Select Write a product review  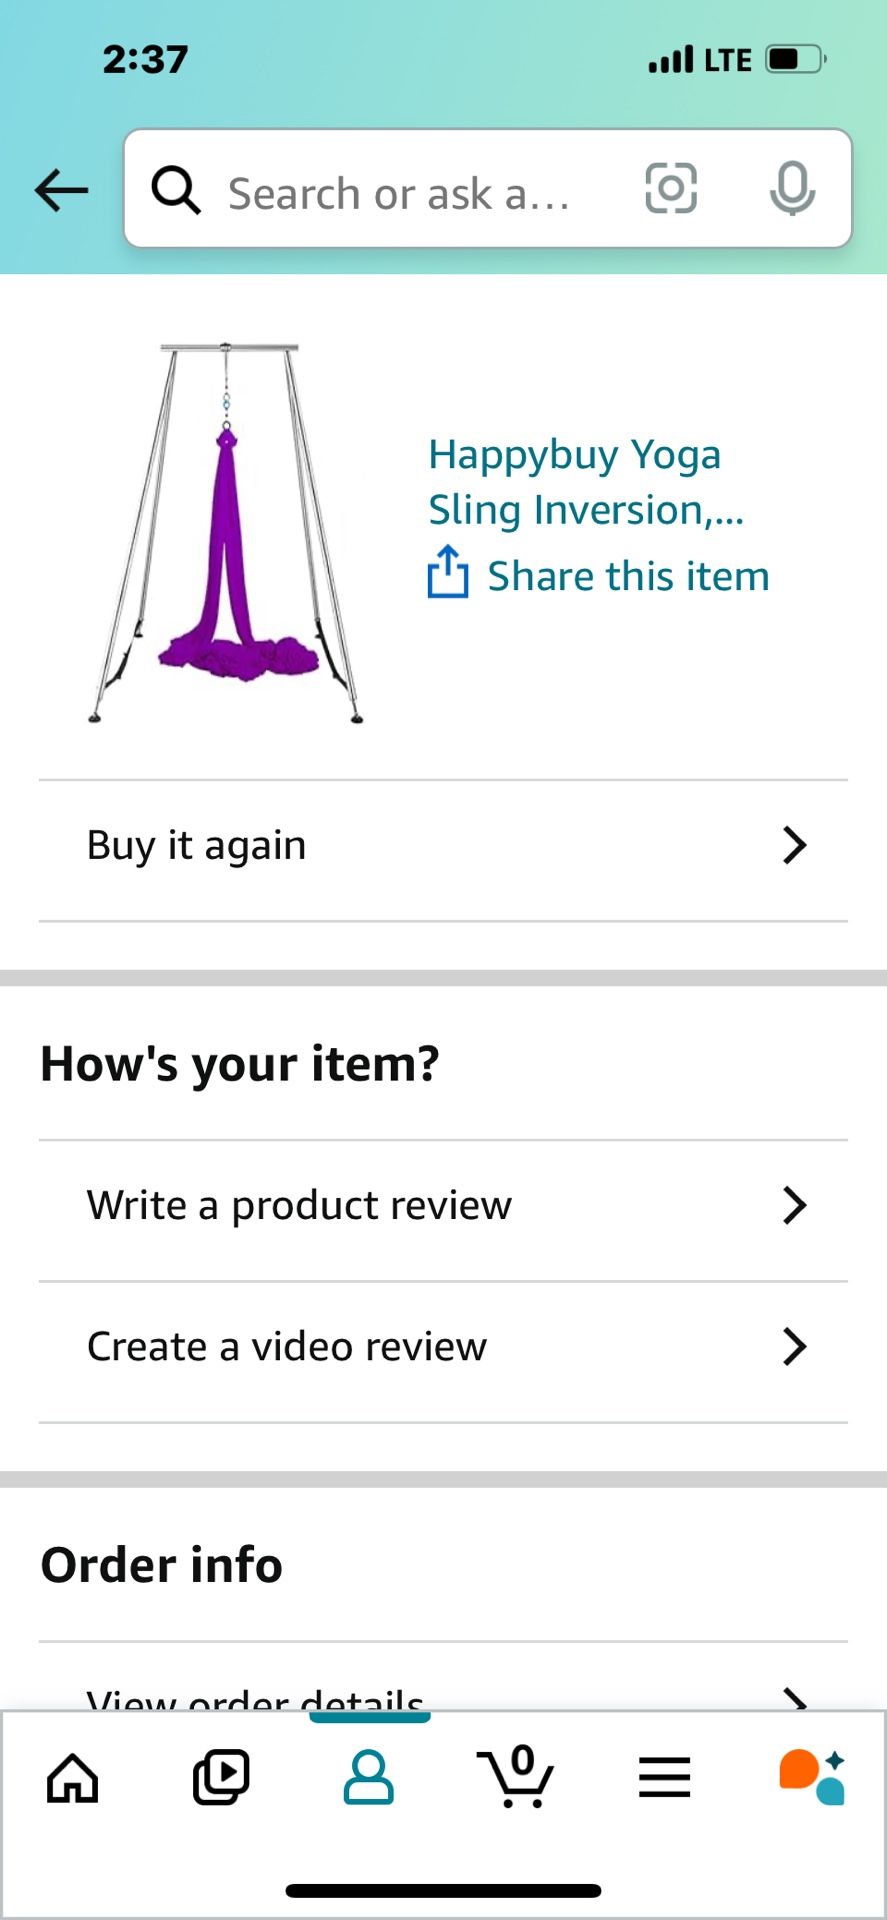(x=300, y=1206)
